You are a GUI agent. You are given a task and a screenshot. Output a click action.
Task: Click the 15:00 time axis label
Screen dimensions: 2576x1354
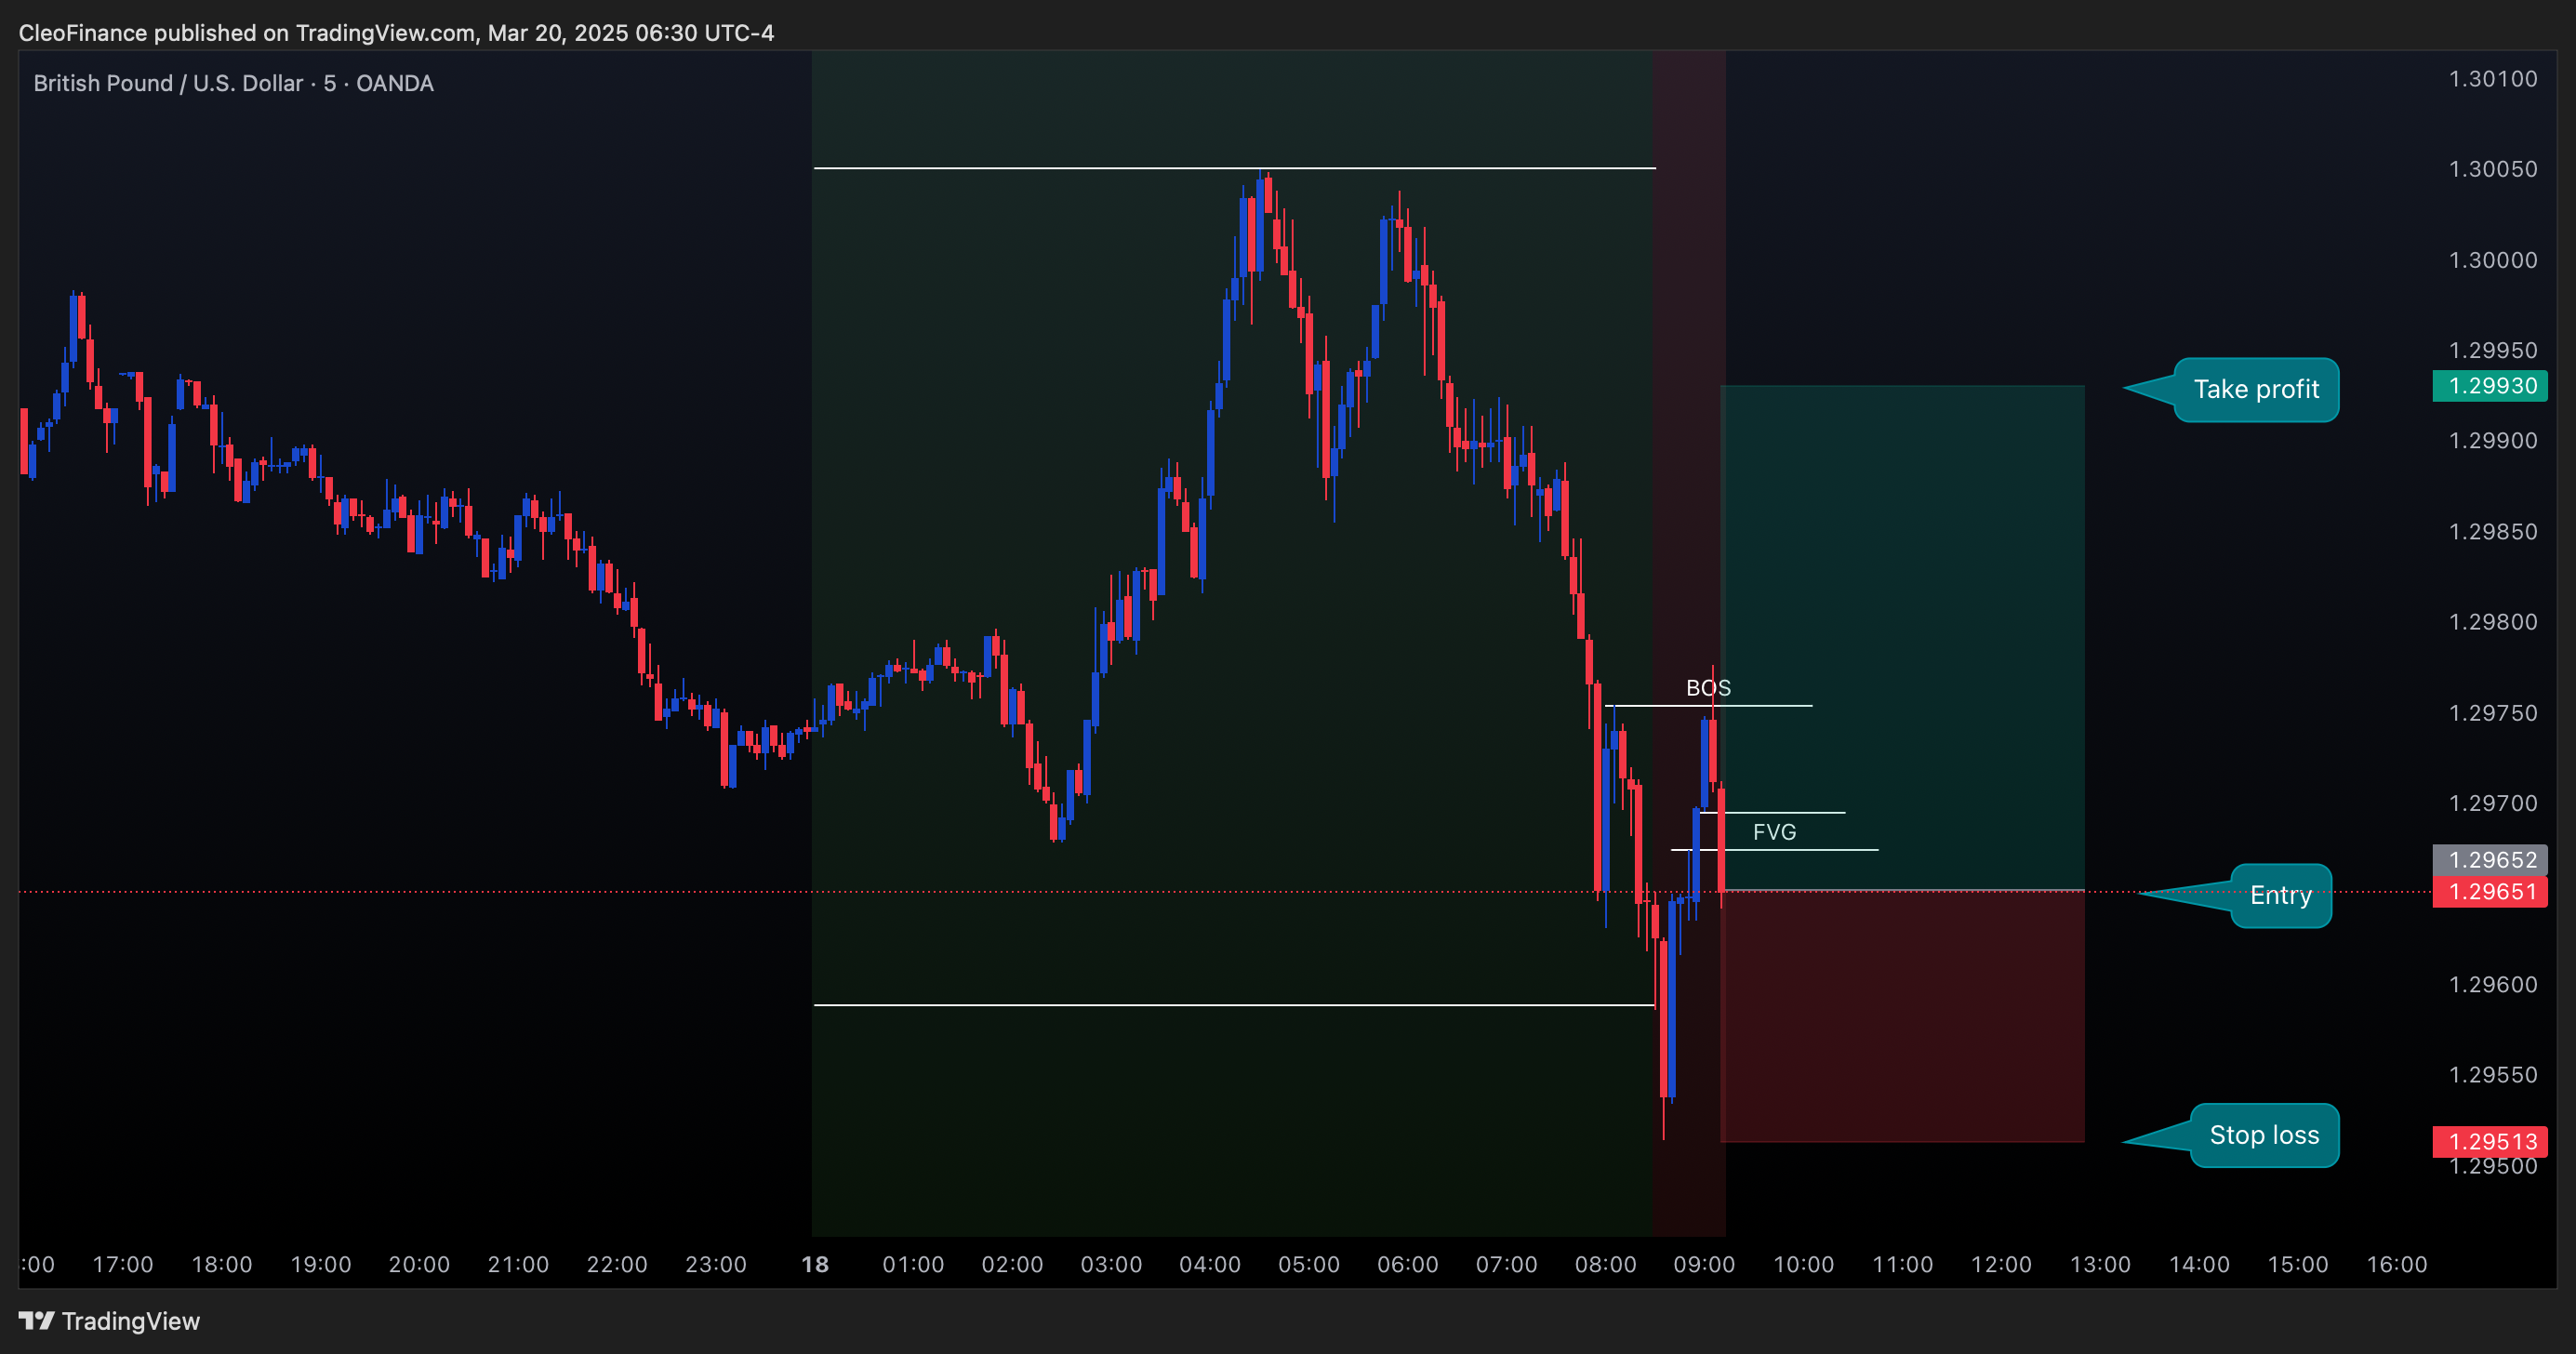[2298, 1264]
